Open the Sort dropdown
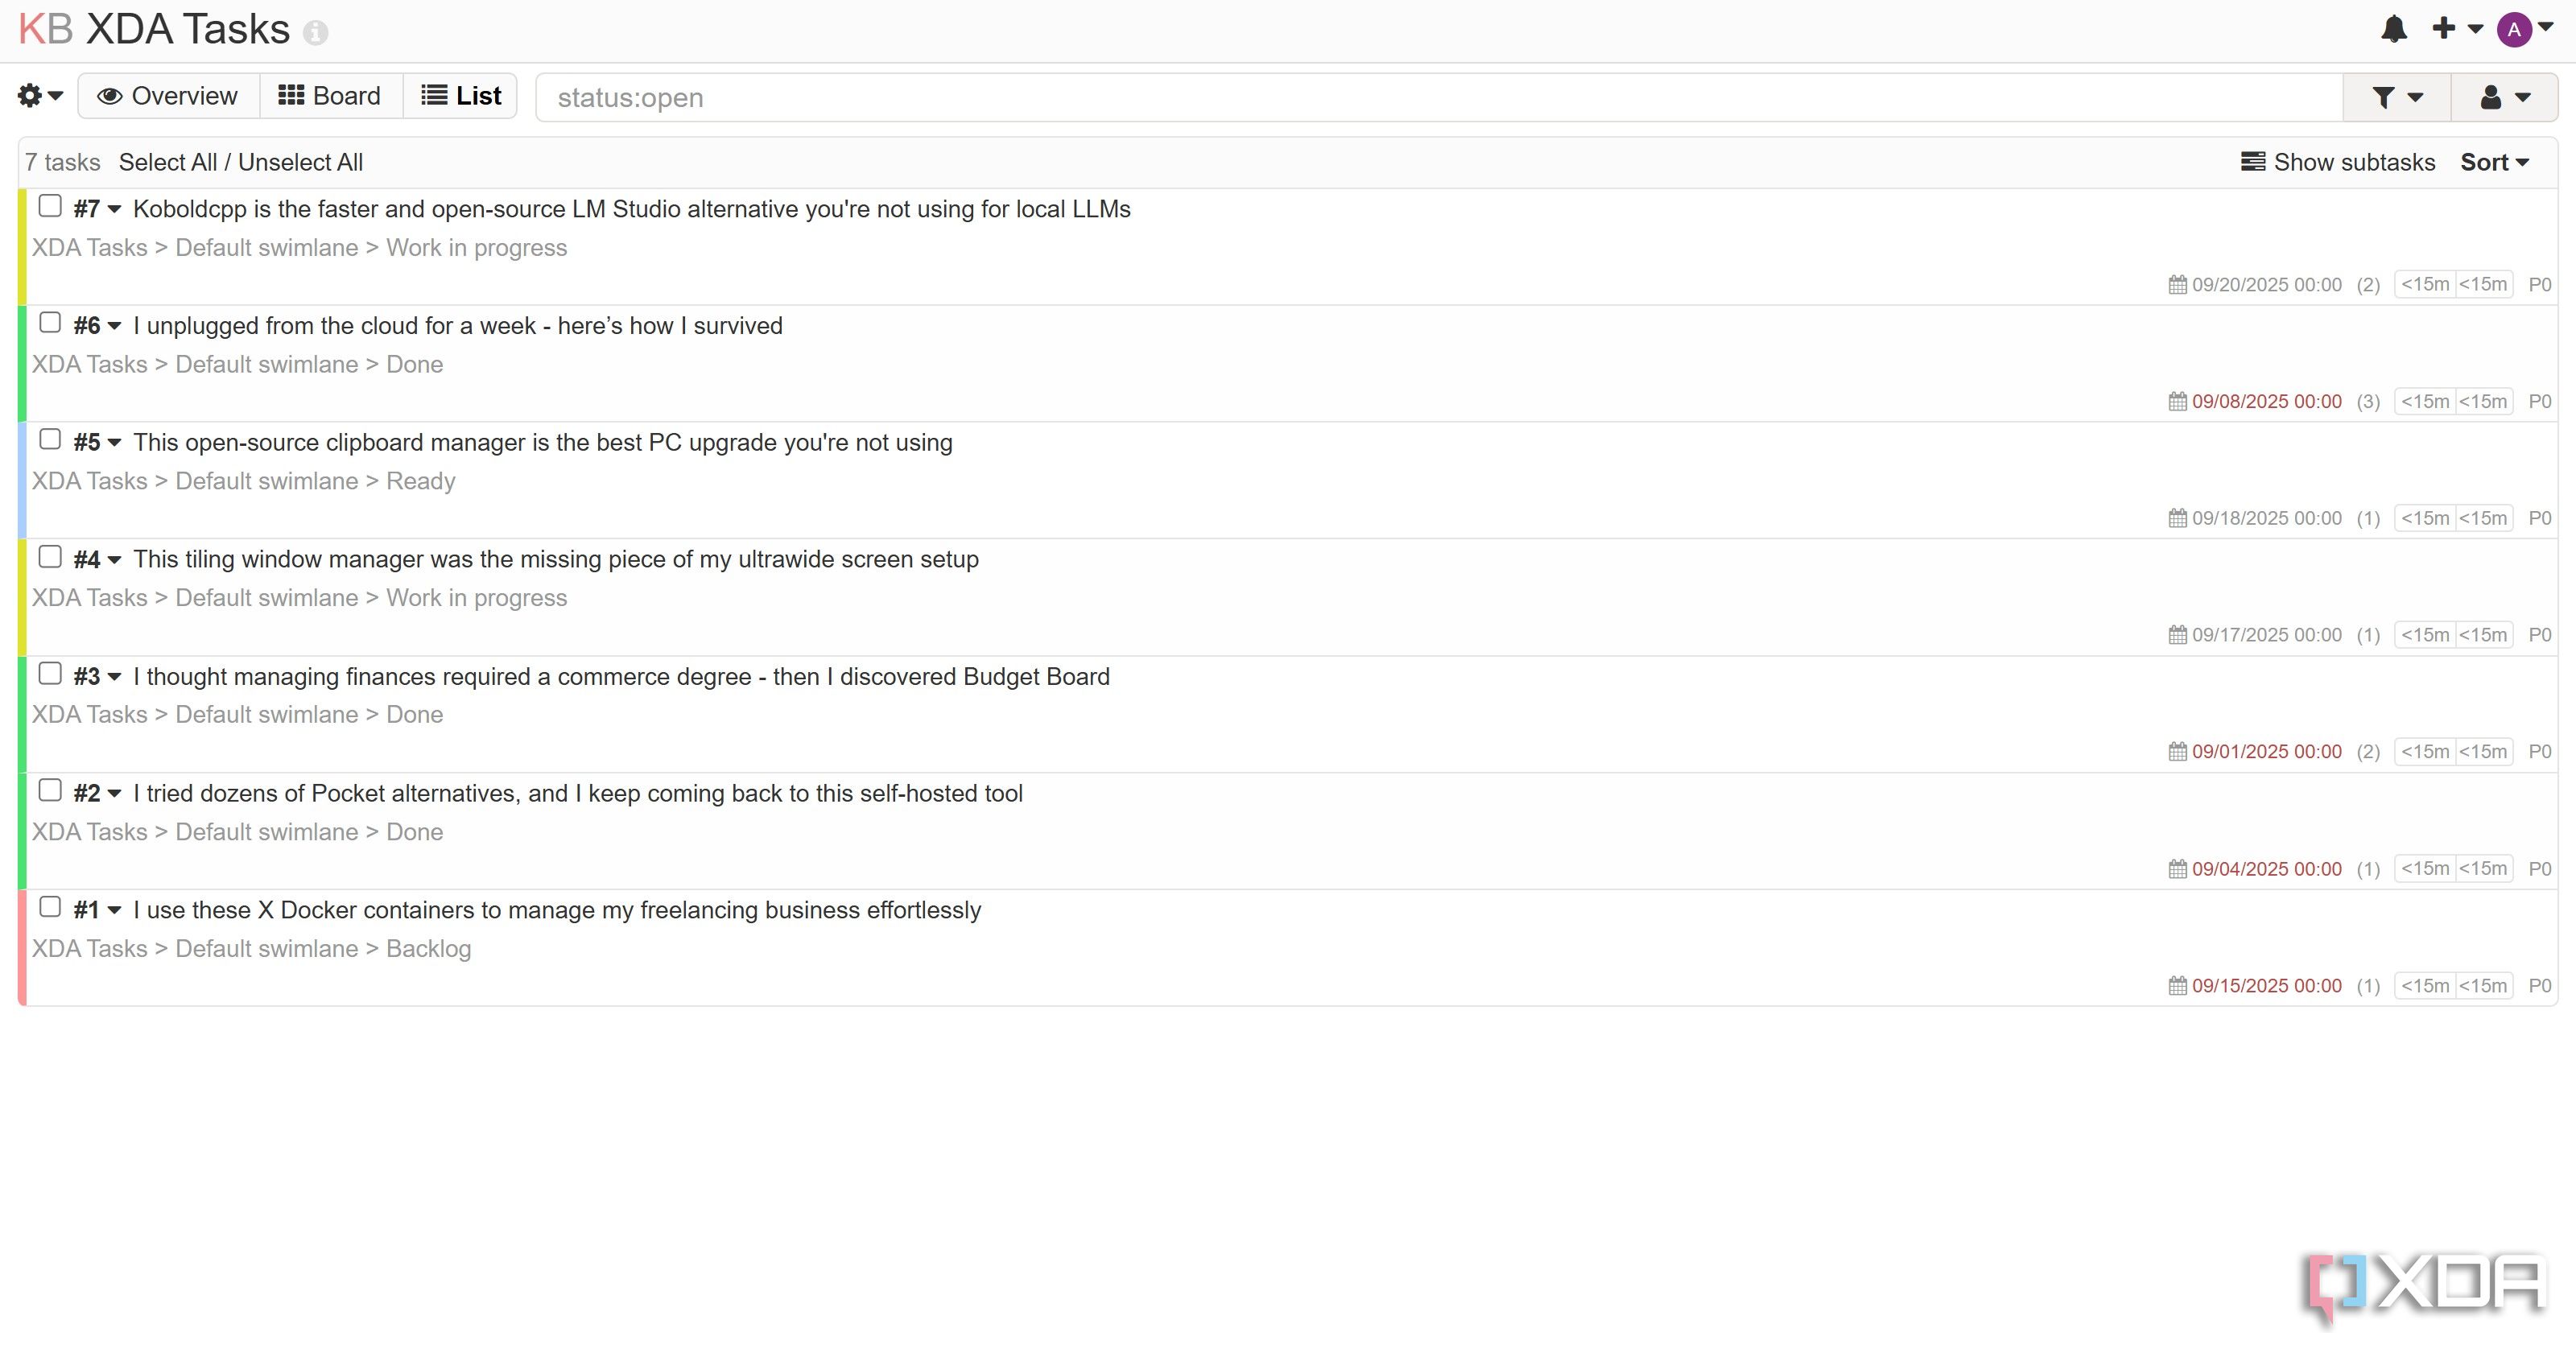This screenshot has height=1357, width=2576. (x=2495, y=162)
